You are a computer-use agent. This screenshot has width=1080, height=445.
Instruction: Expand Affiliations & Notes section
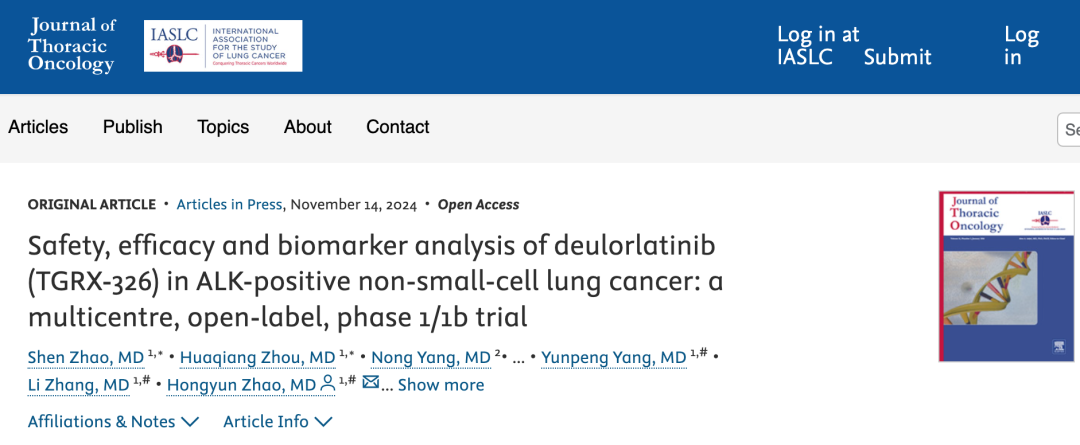113,421
